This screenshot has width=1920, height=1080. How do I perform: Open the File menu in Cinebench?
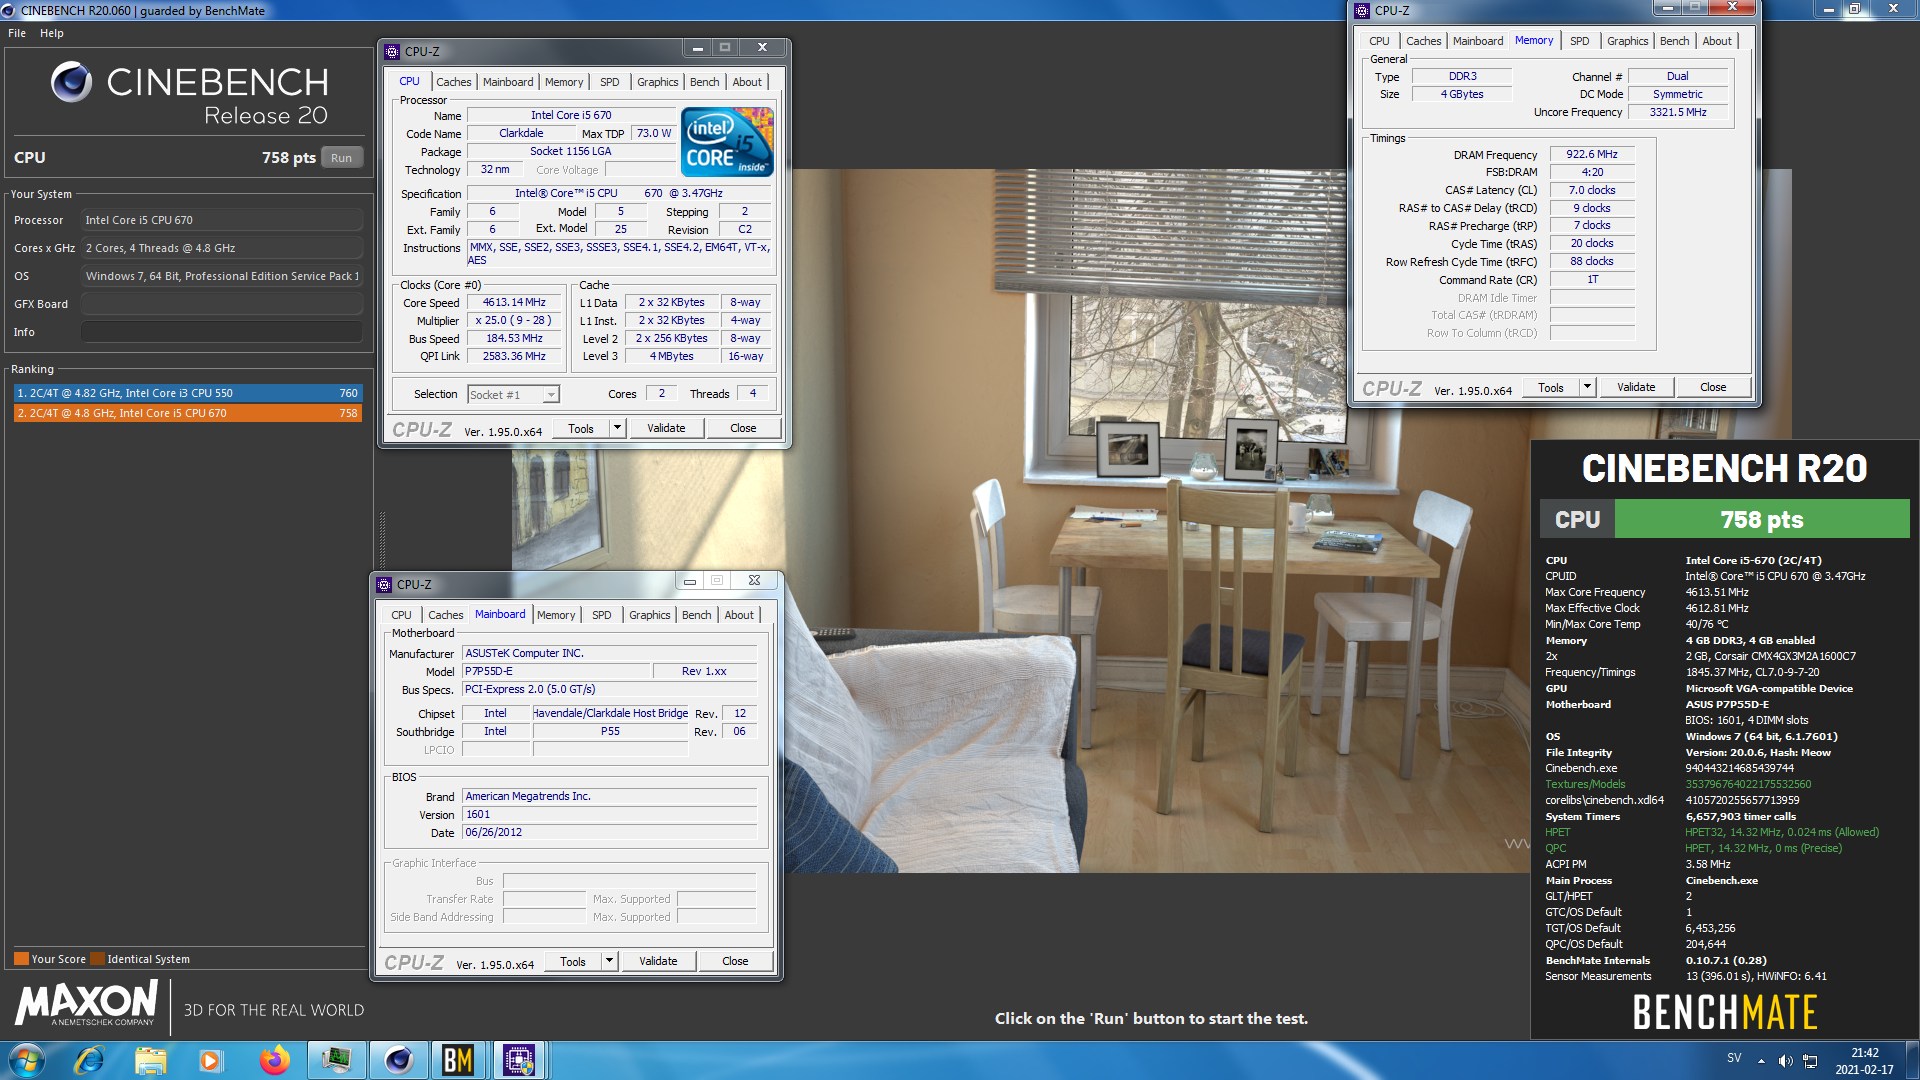click(x=17, y=33)
